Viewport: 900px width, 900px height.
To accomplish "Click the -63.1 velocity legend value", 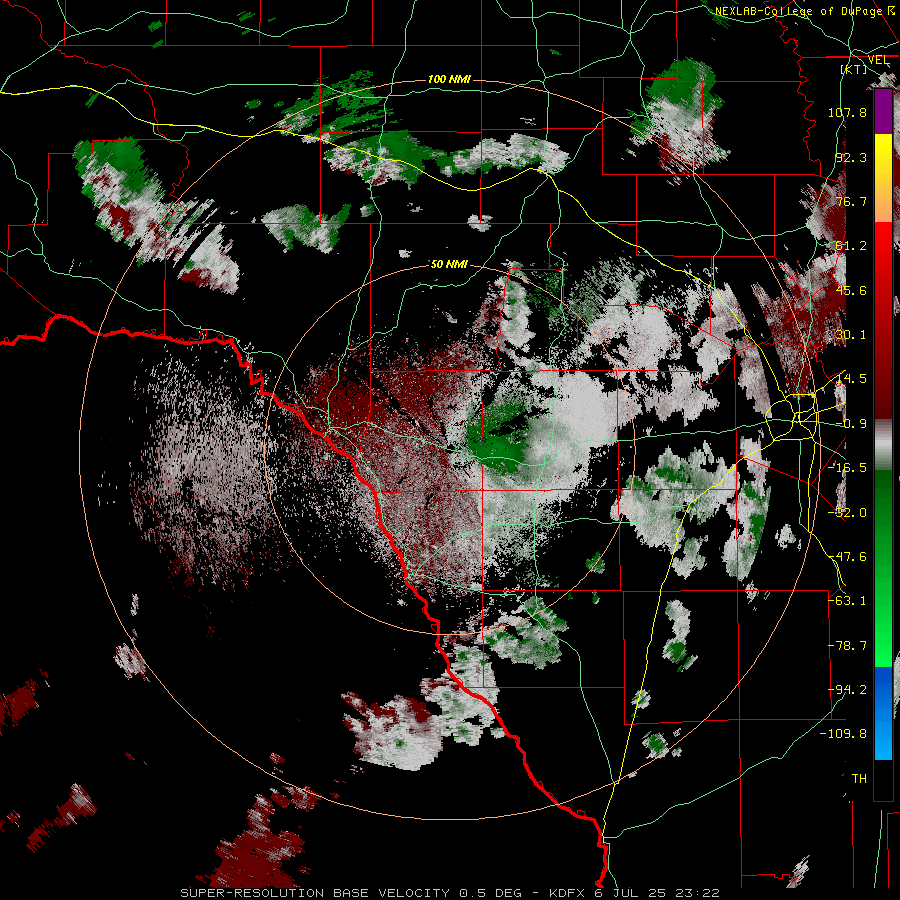I will point(847,601).
